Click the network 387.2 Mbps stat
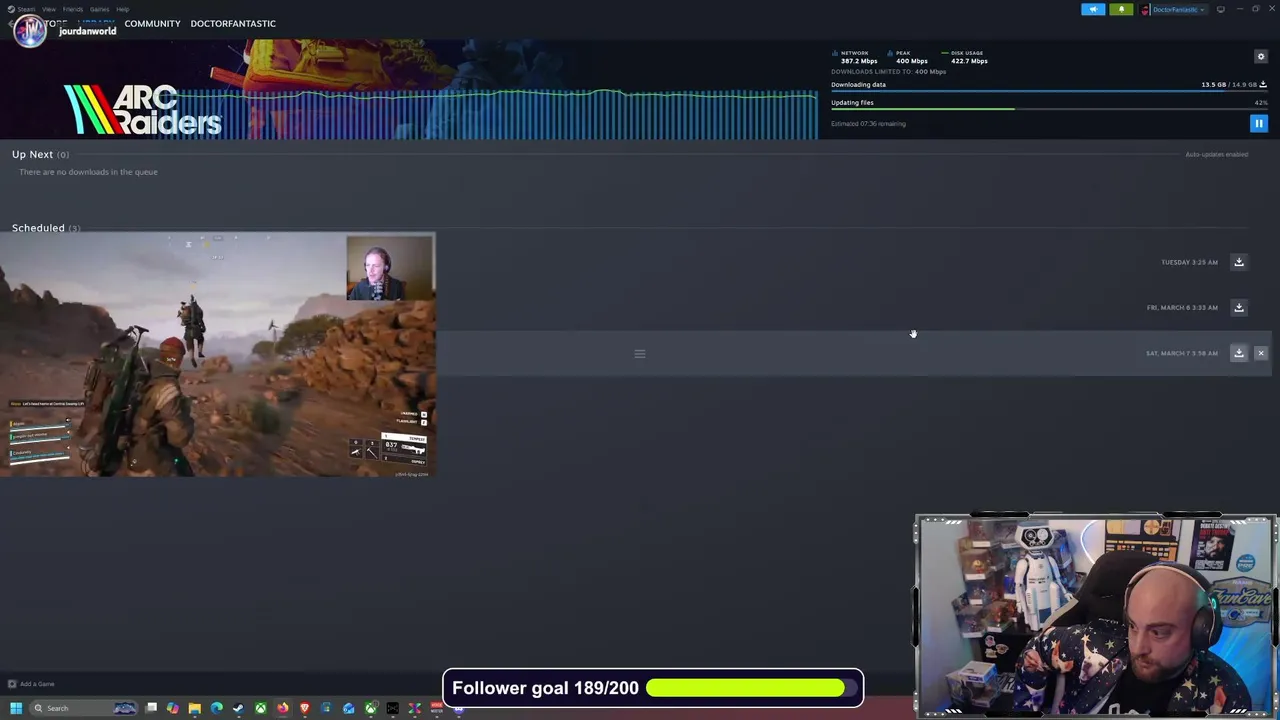Viewport: 1280px width, 720px height. point(855,57)
